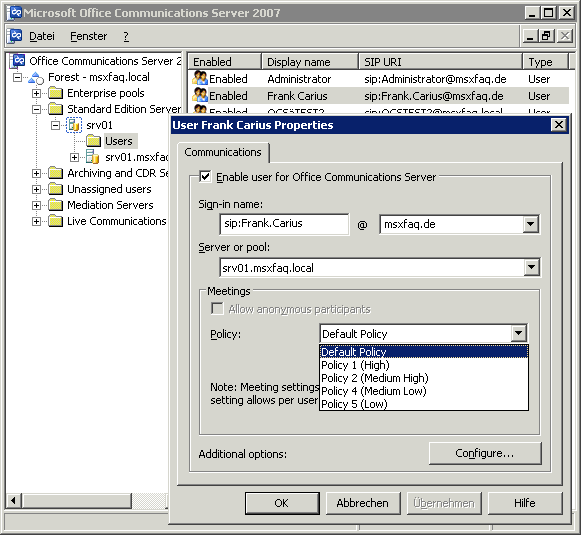Click the Frank Carius user icon in list
The width and height of the screenshot is (581, 535).
point(200,95)
